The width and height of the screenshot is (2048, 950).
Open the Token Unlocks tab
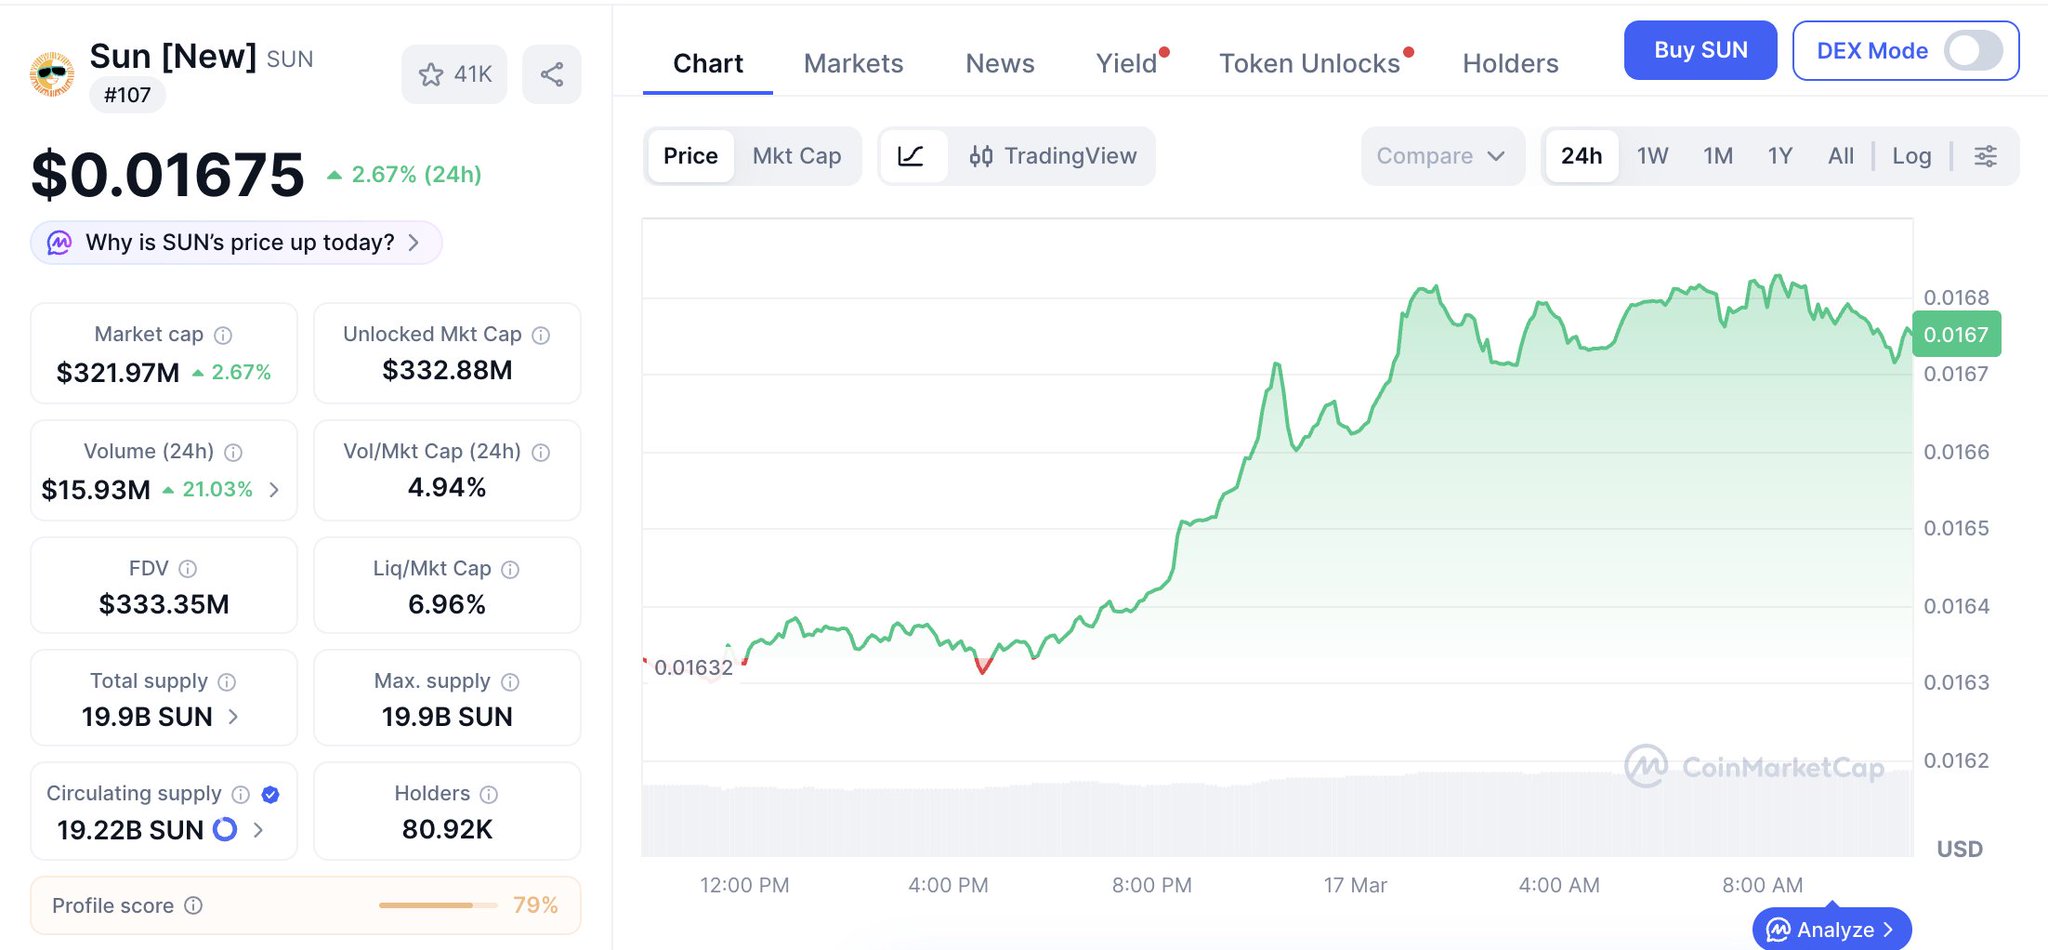coord(1309,64)
